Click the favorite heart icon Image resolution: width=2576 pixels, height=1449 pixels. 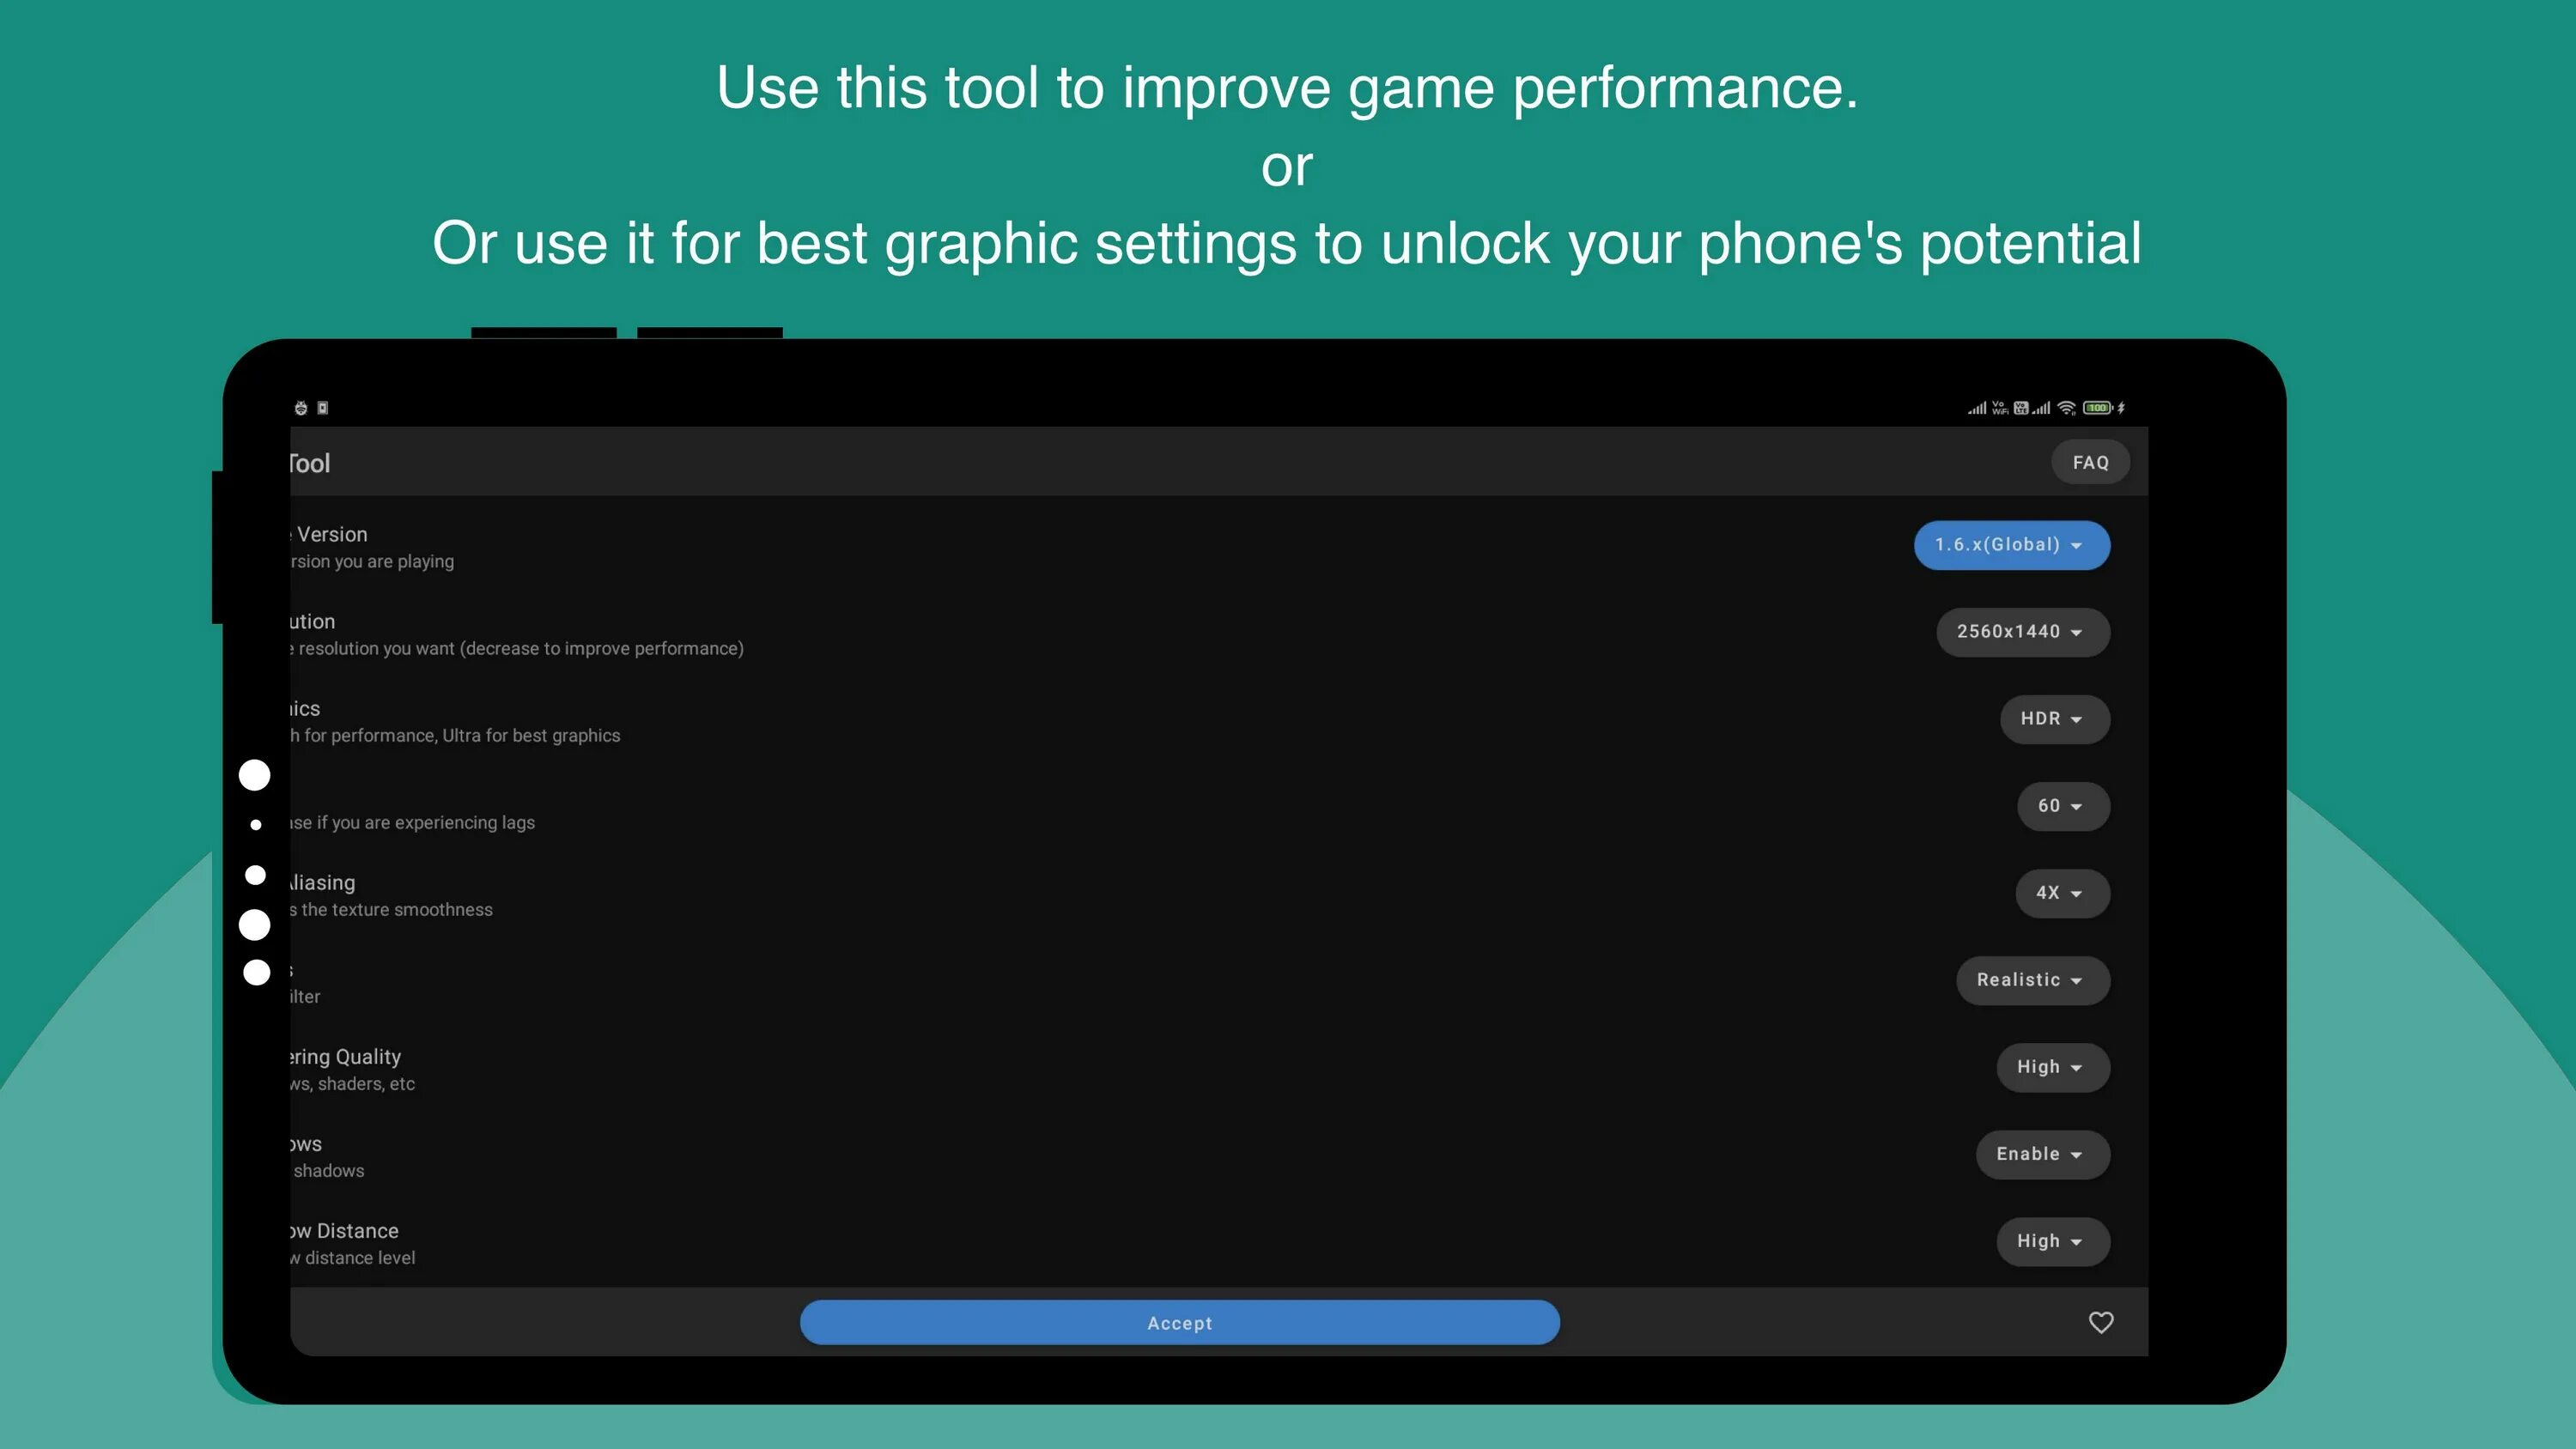[2102, 1322]
